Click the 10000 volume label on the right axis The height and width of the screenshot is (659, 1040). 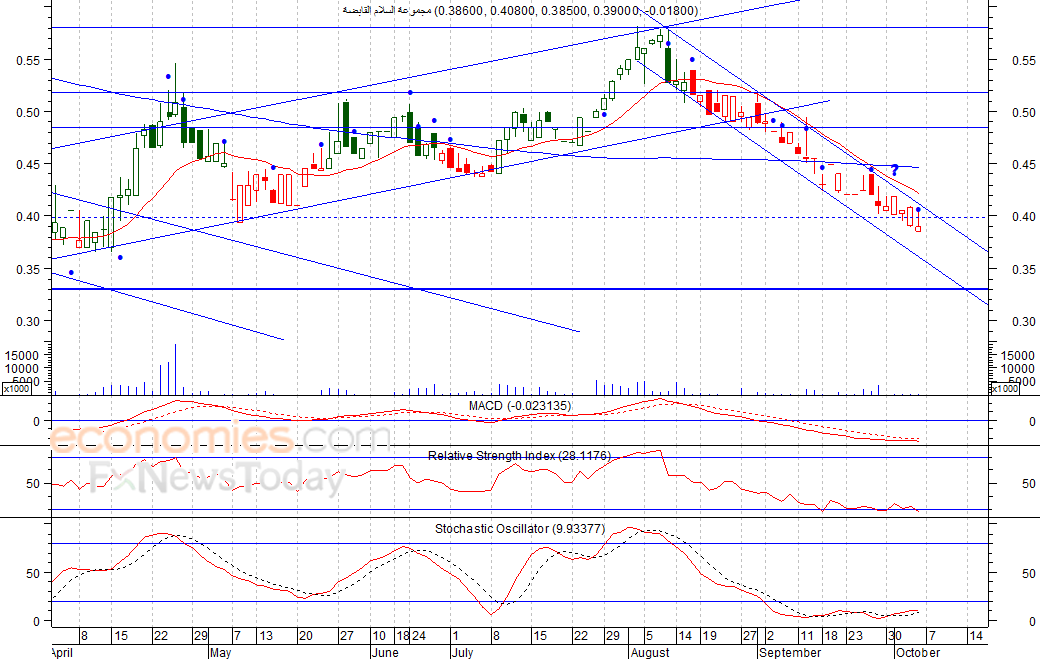pos(1017,369)
